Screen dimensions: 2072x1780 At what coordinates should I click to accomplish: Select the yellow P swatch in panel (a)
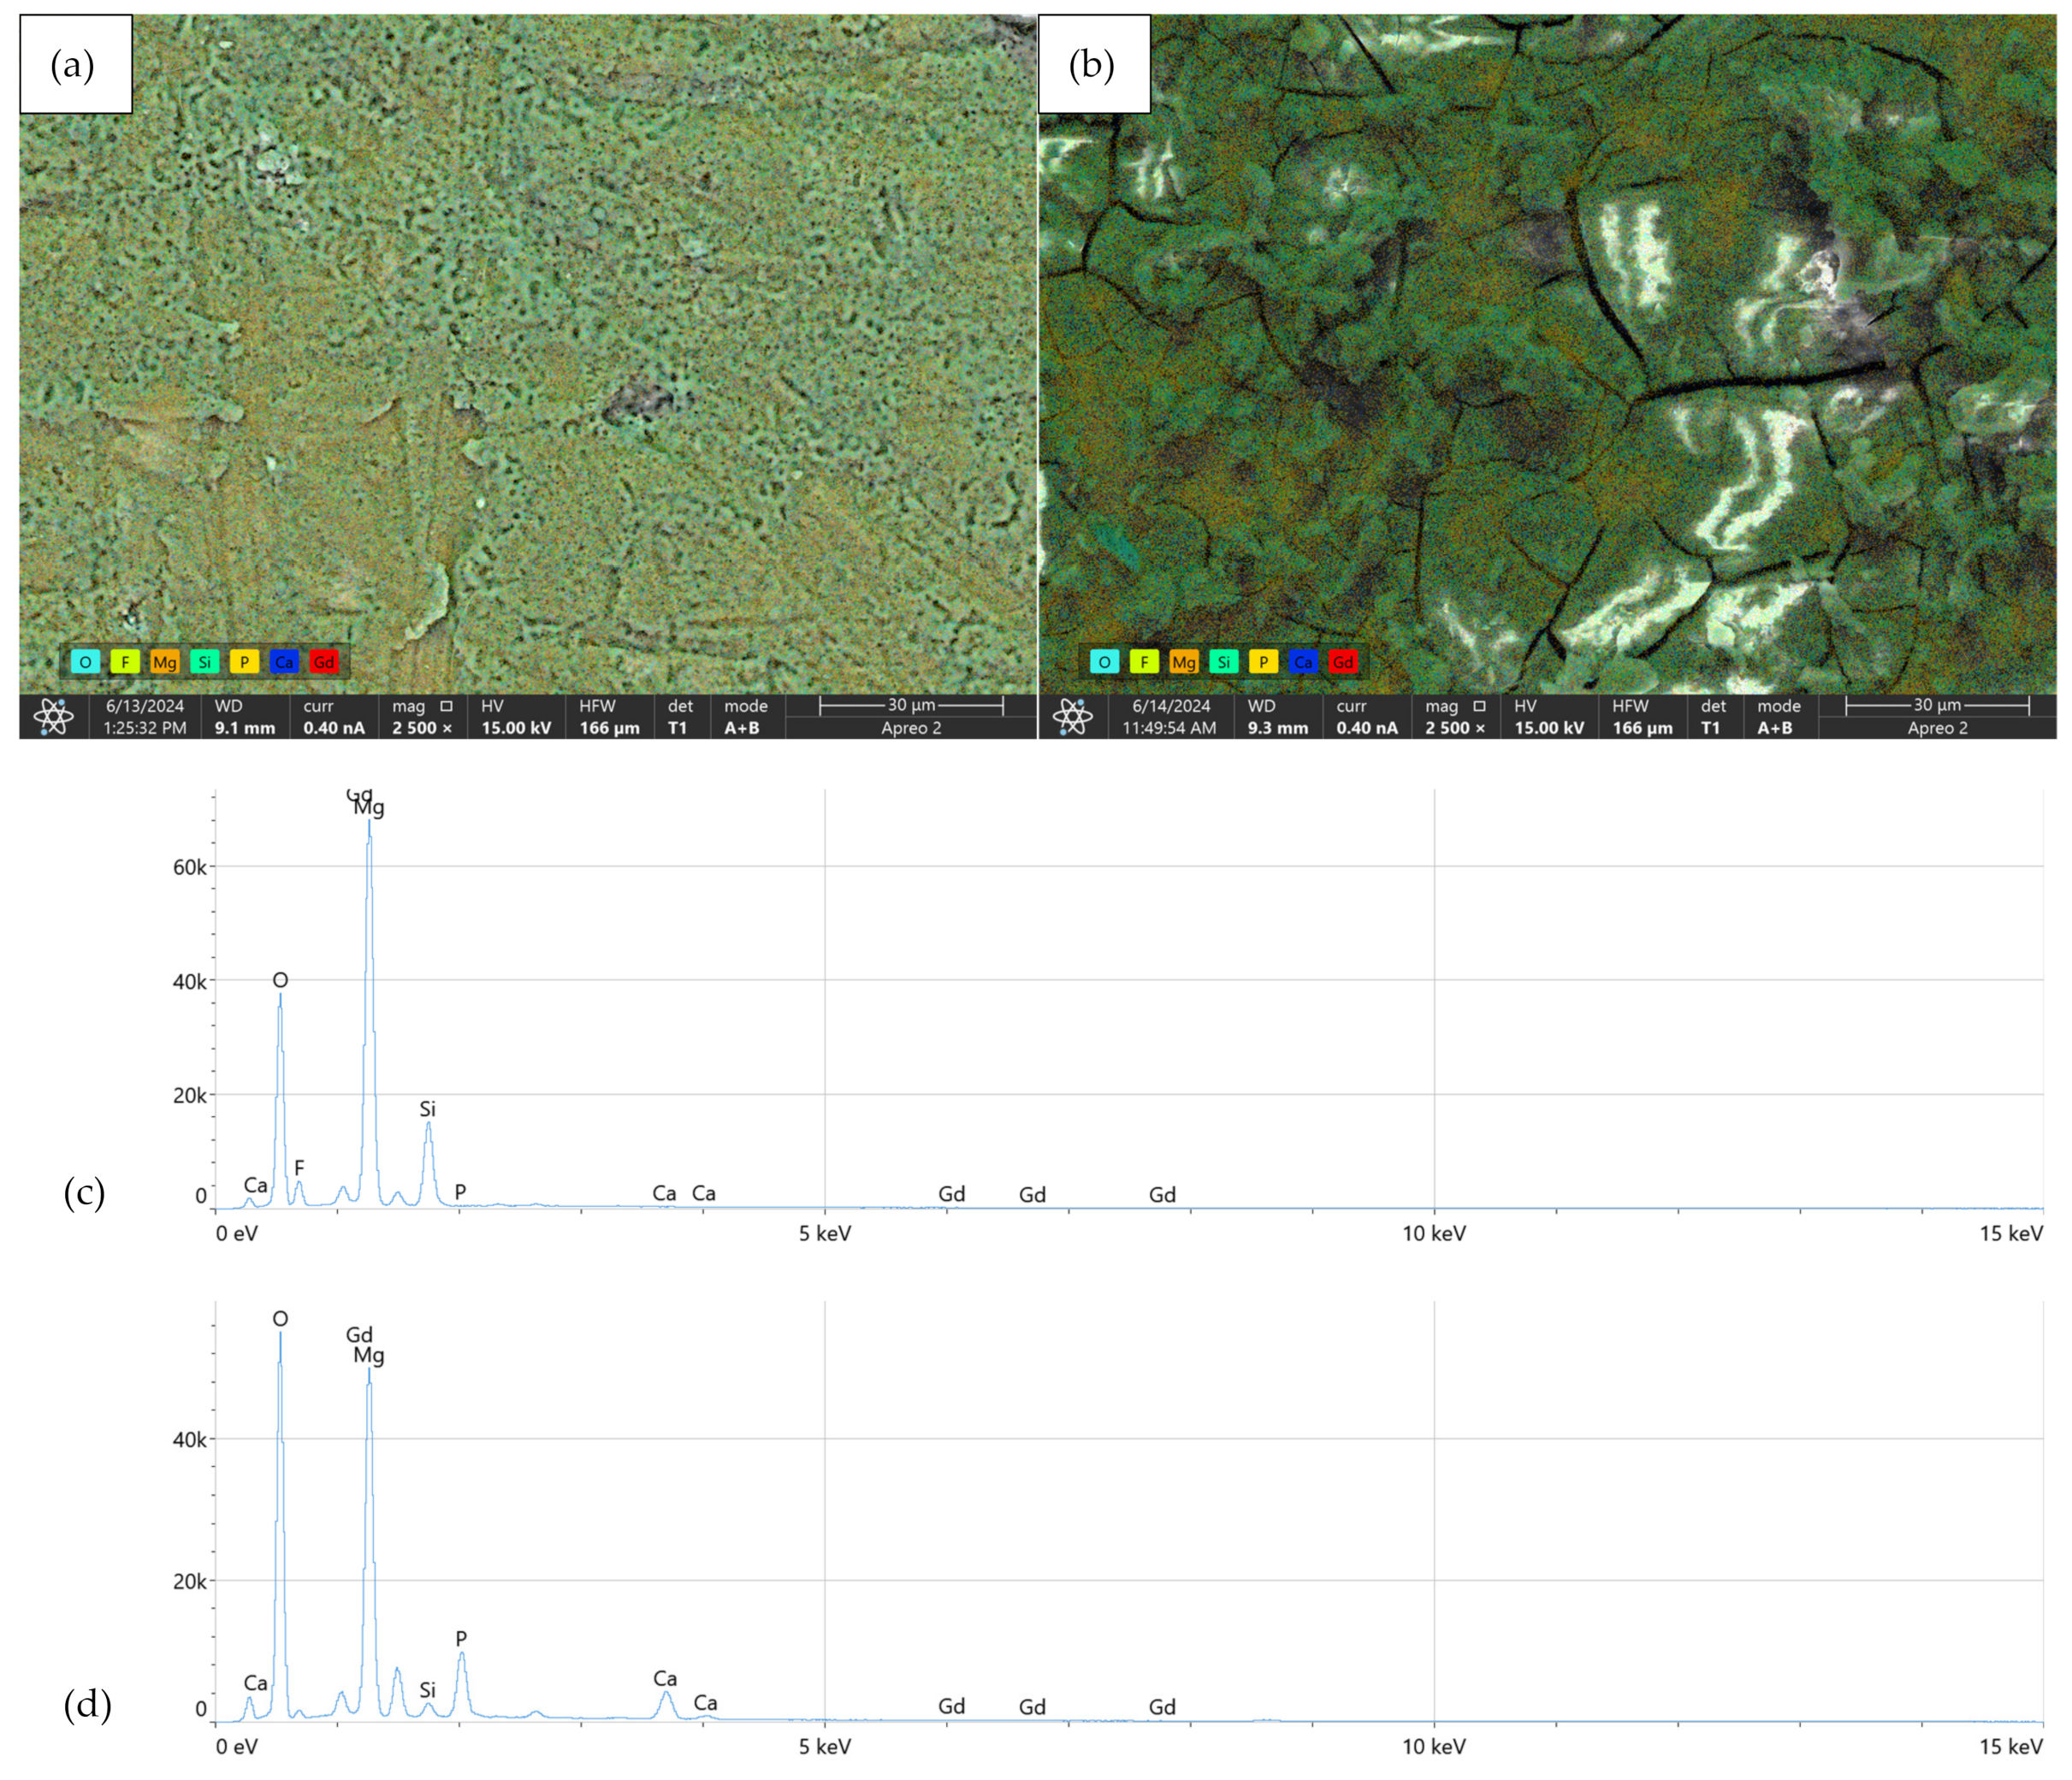tap(244, 662)
